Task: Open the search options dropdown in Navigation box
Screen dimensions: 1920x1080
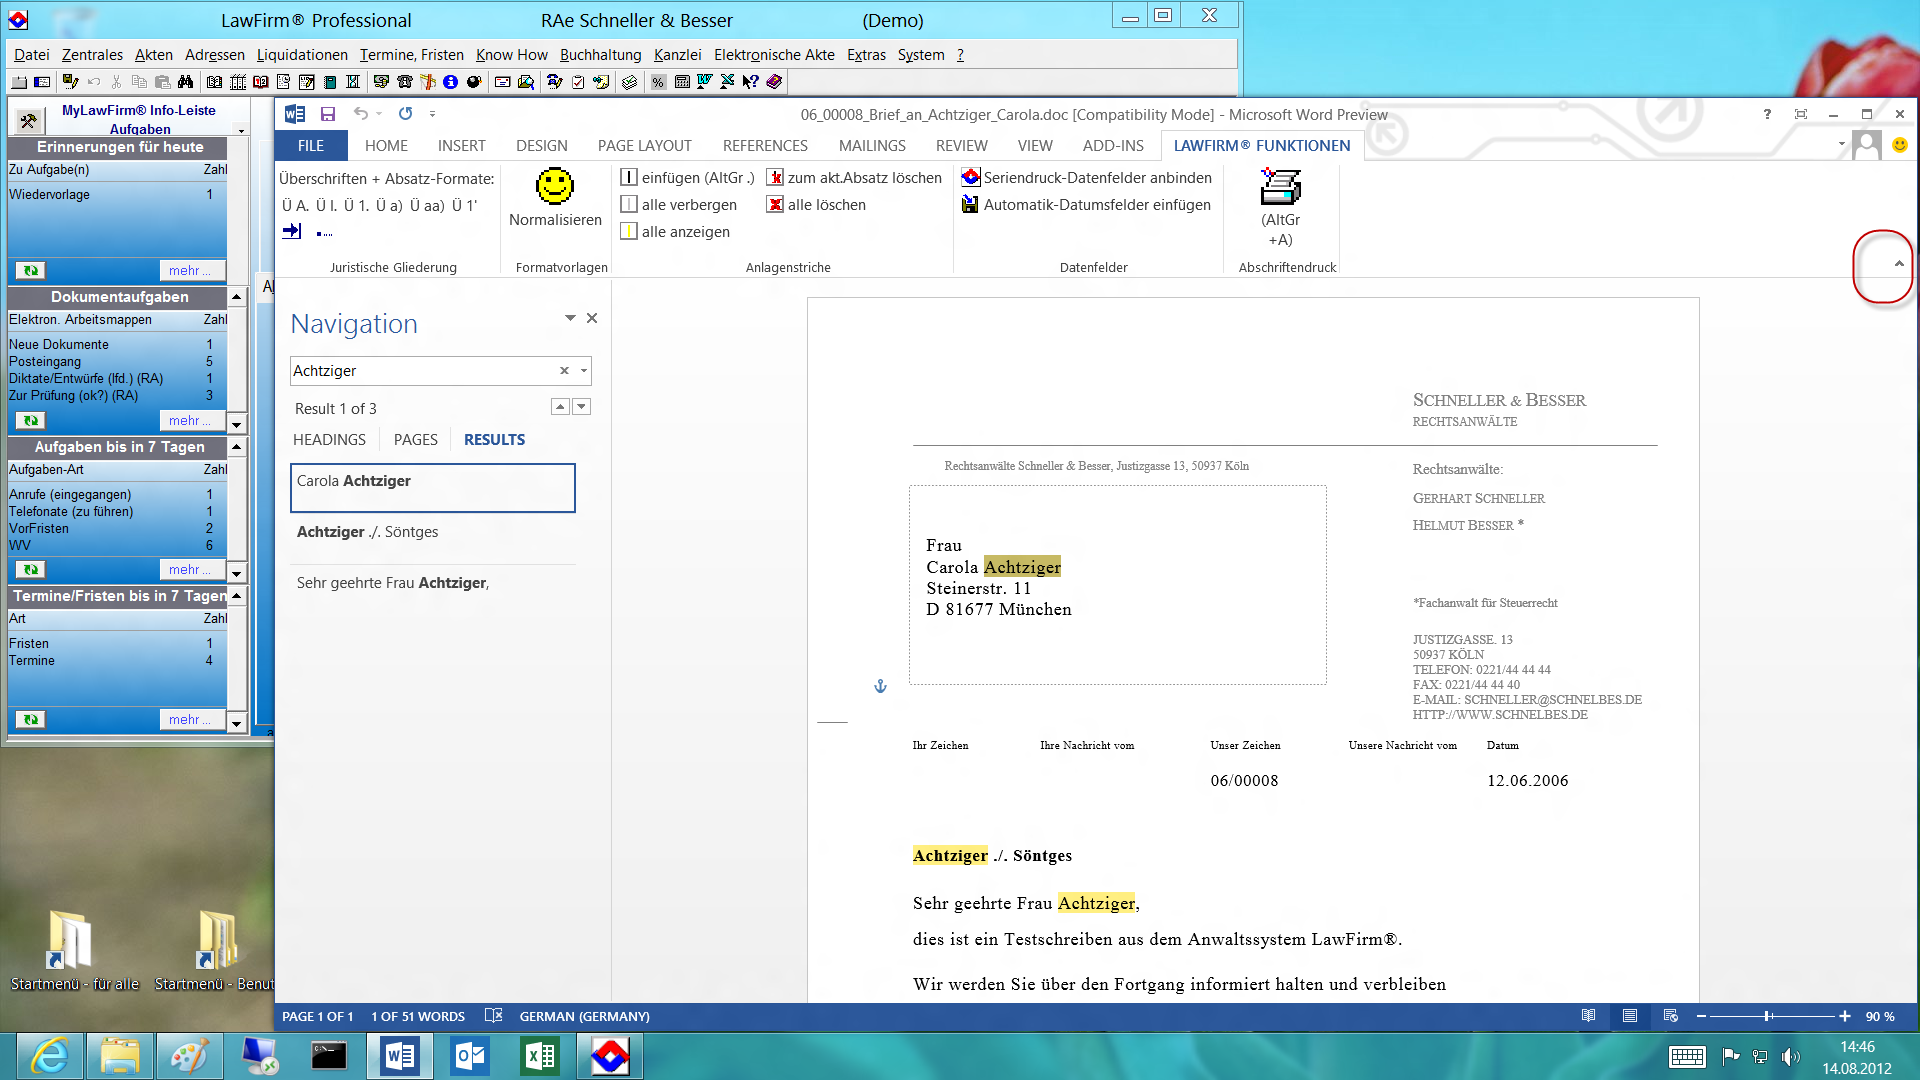Action: [x=584, y=371]
